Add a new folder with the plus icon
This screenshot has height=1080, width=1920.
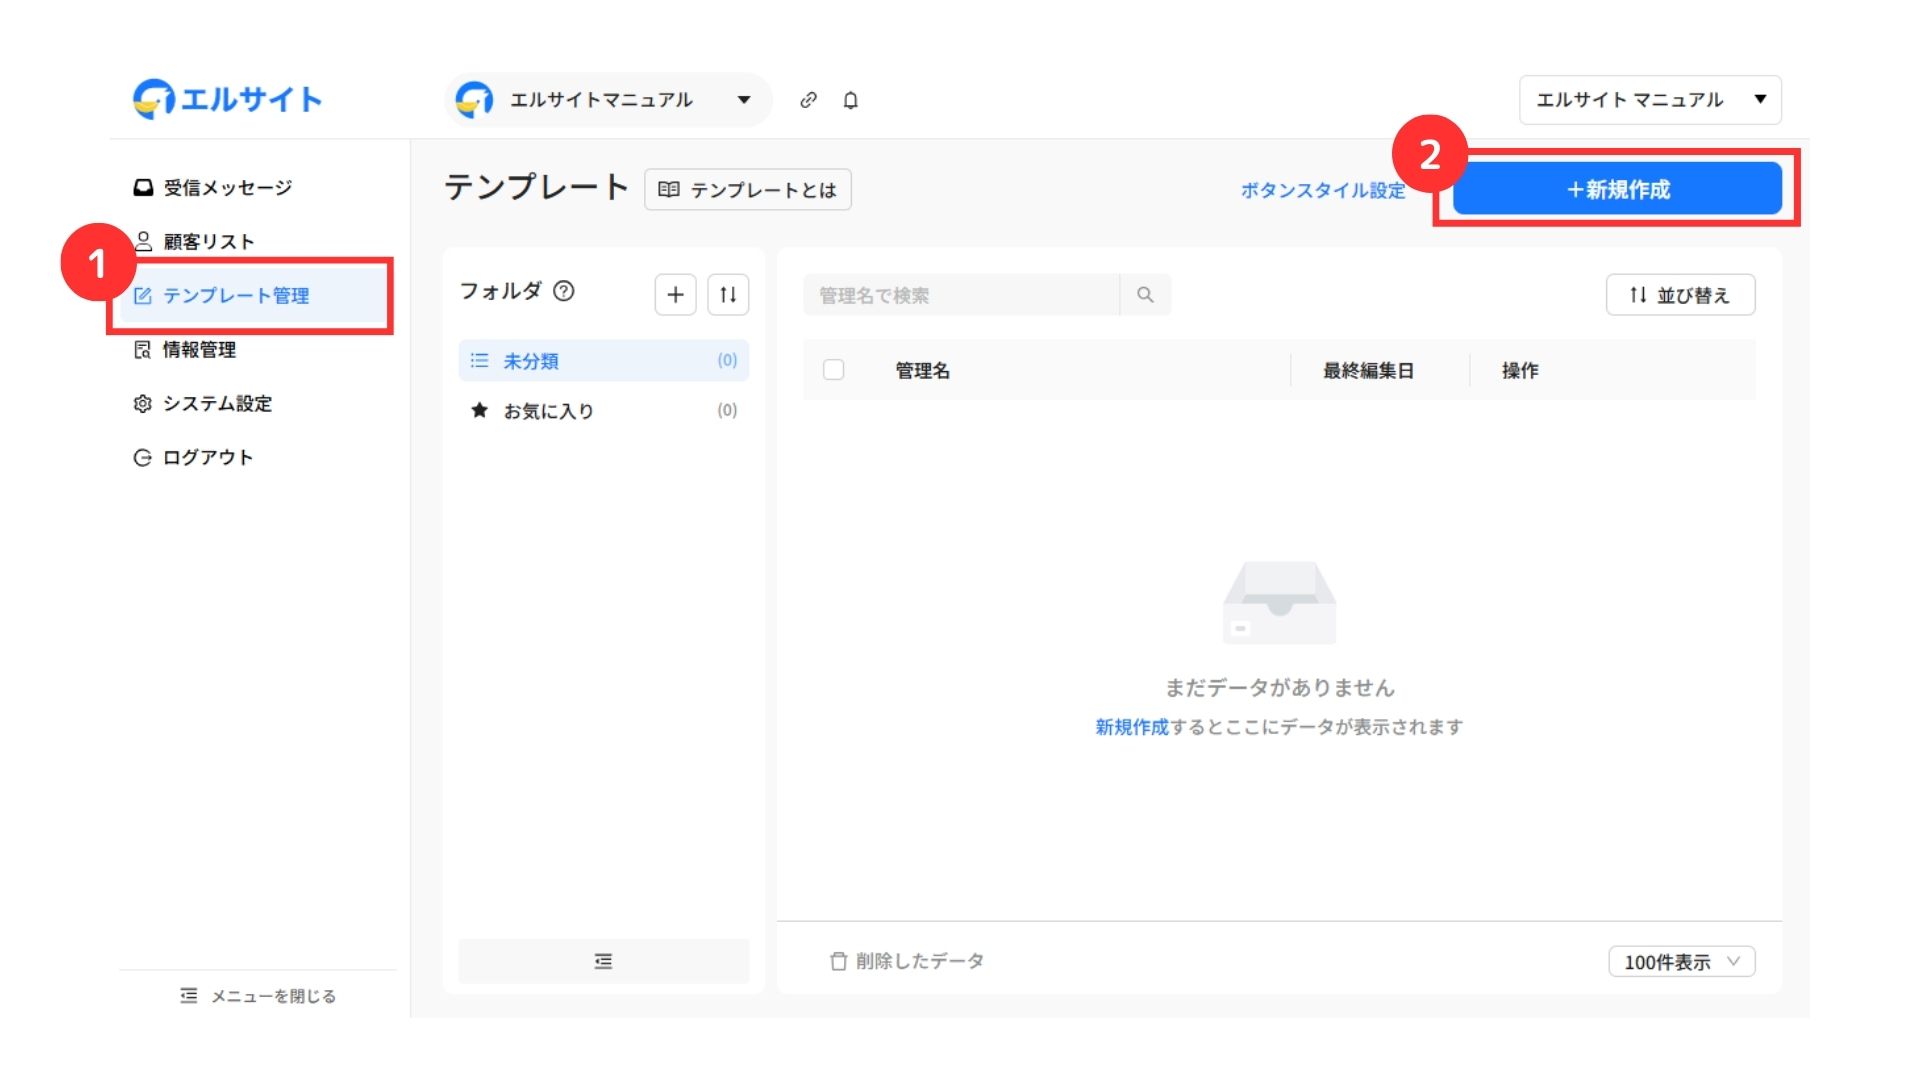point(675,295)
